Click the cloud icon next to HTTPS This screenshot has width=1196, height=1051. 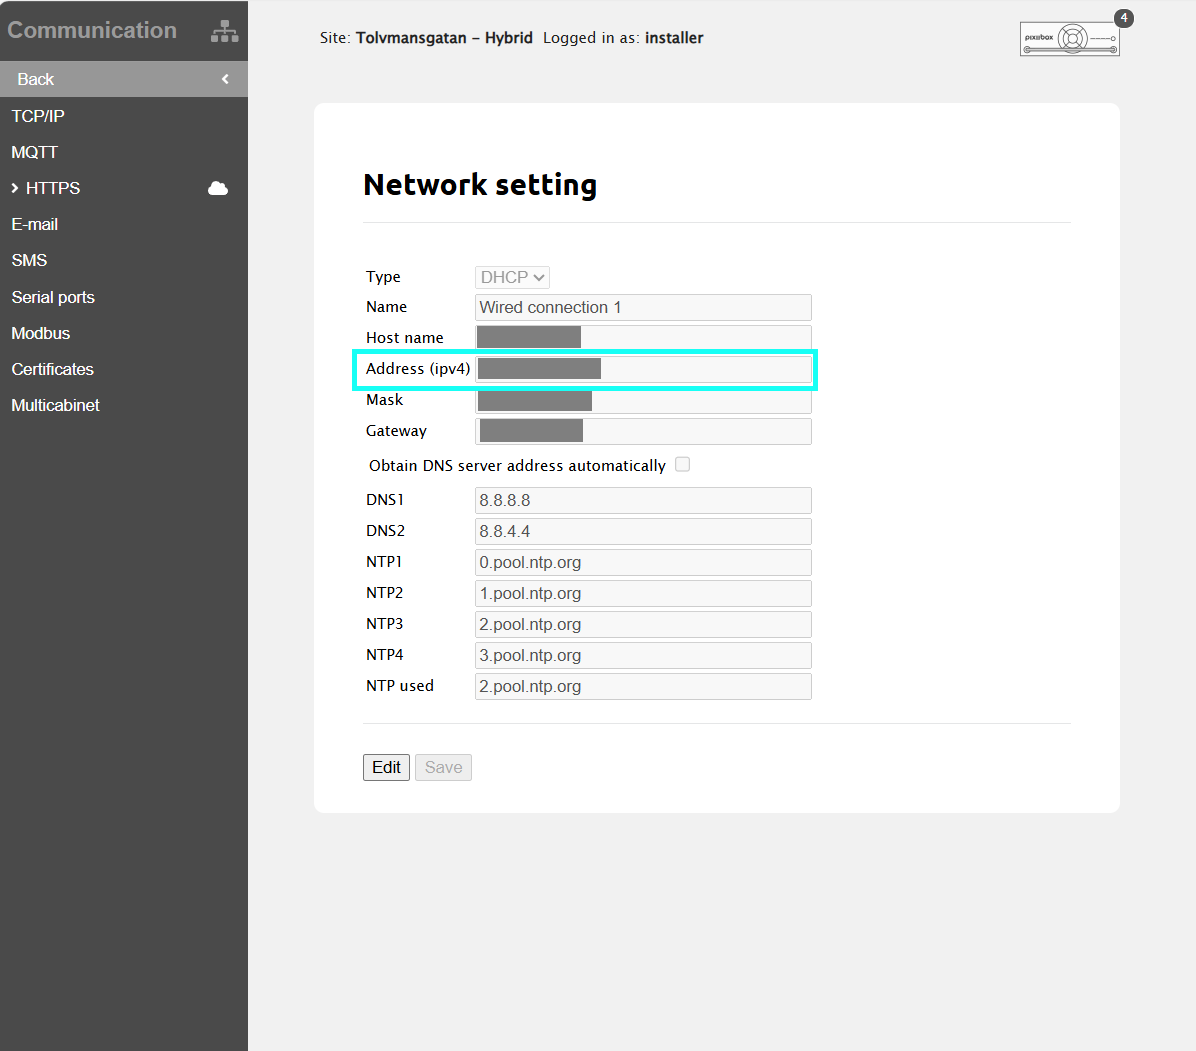[218, 188]
